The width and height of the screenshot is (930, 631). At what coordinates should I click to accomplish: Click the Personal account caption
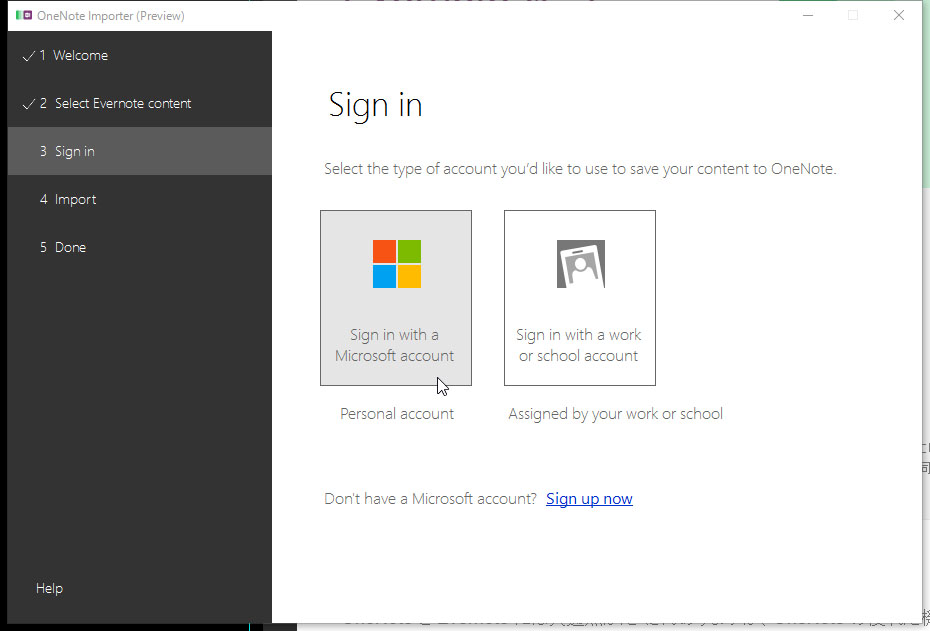397,414
